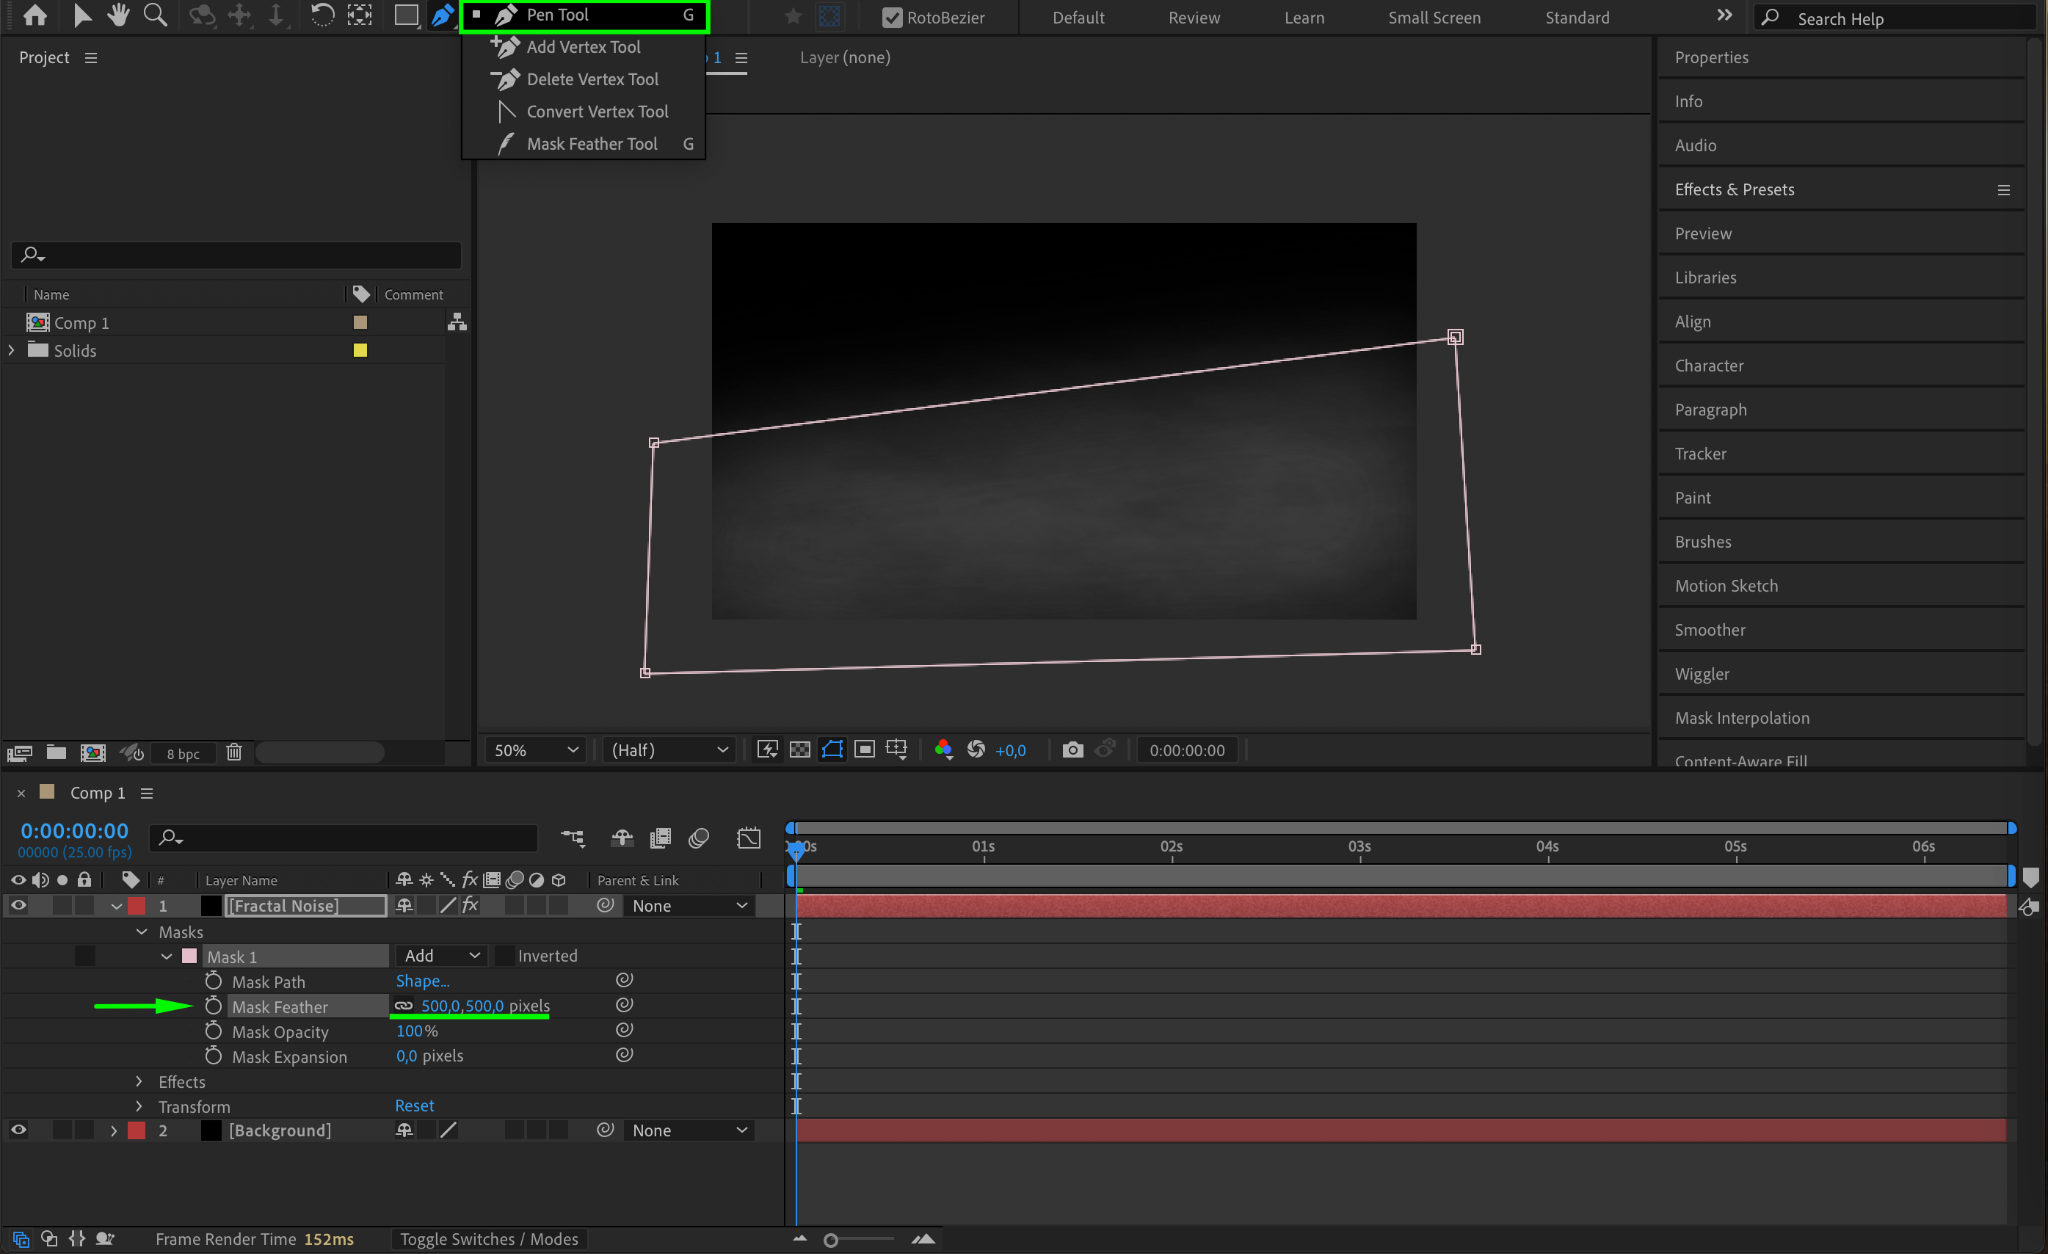Screen dimensions: 2048x1254
Task: Hide the Background layer eye icon
Action: pyautogui.click(x=18, y=1130)
